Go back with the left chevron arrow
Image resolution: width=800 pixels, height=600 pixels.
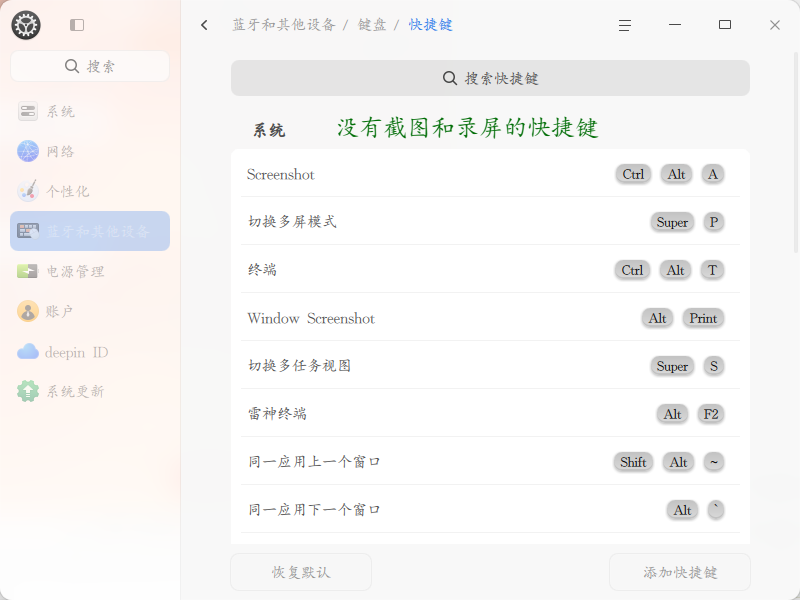tap(205, 25)
